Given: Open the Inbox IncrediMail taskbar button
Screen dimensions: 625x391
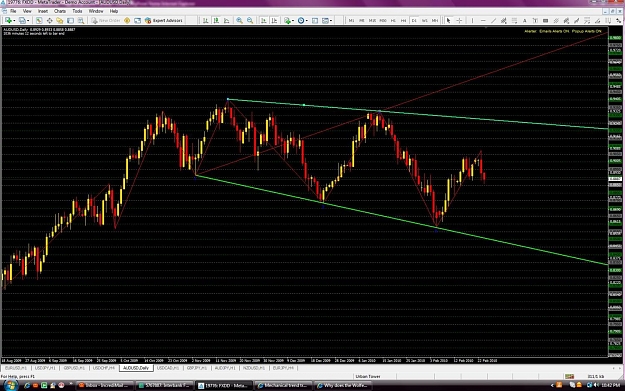Looking at the screenshot, I should coord(105,385).
